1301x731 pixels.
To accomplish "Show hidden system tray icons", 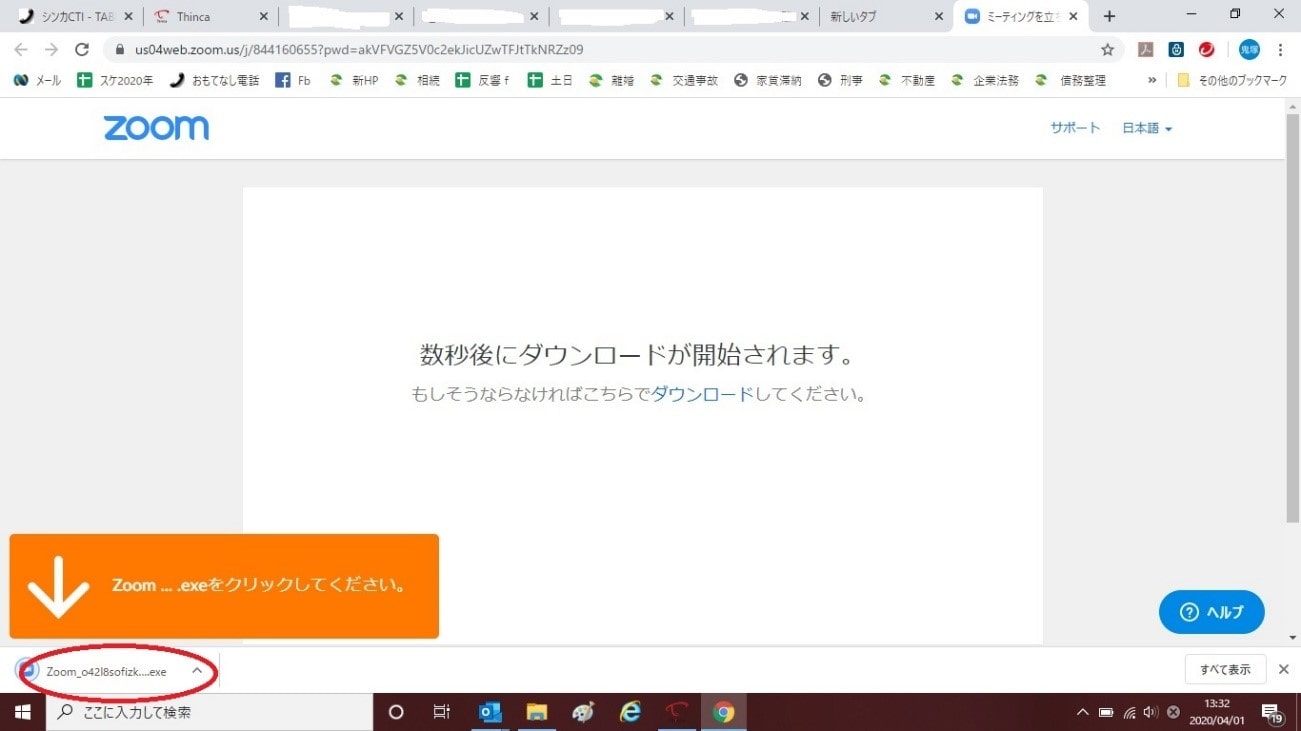I will (1083, 712).
